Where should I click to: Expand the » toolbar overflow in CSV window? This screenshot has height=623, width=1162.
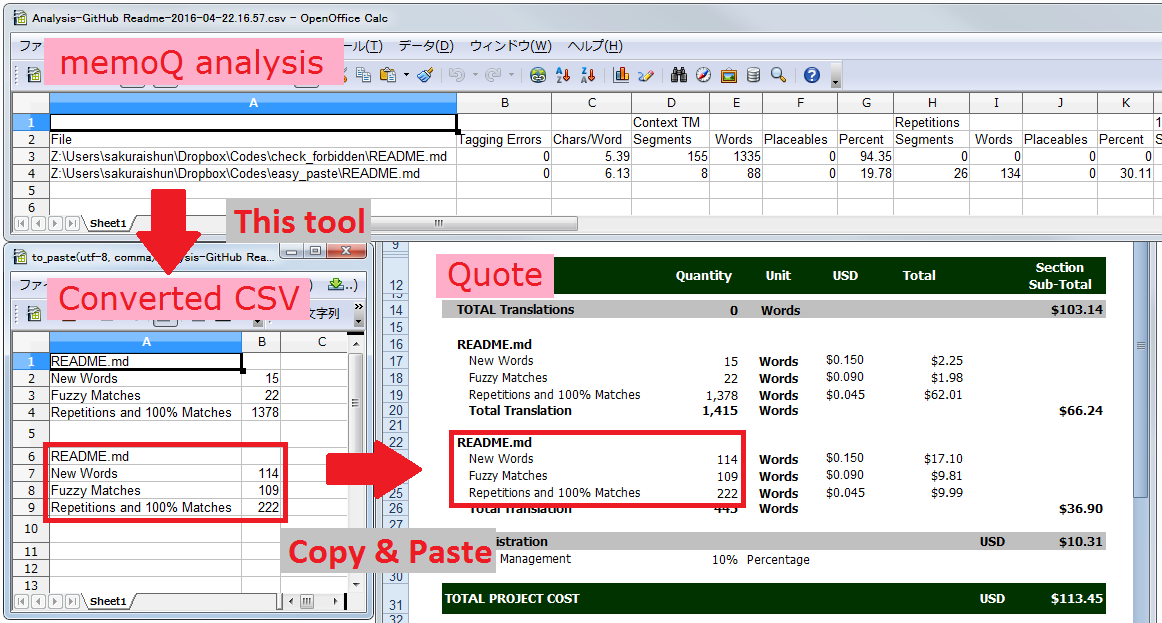359,307
